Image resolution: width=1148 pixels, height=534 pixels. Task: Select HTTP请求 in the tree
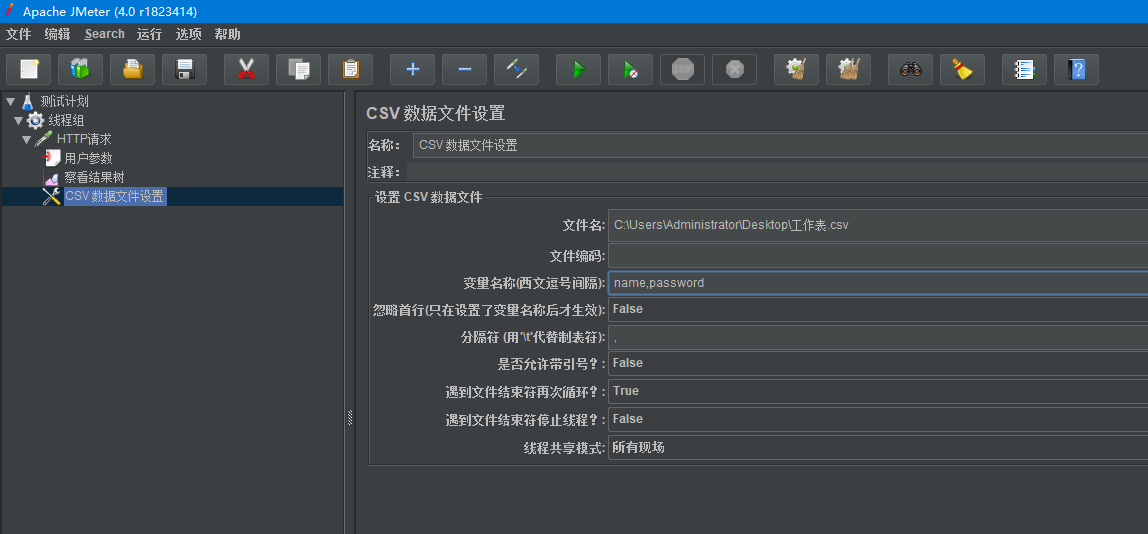click(84, 139)
